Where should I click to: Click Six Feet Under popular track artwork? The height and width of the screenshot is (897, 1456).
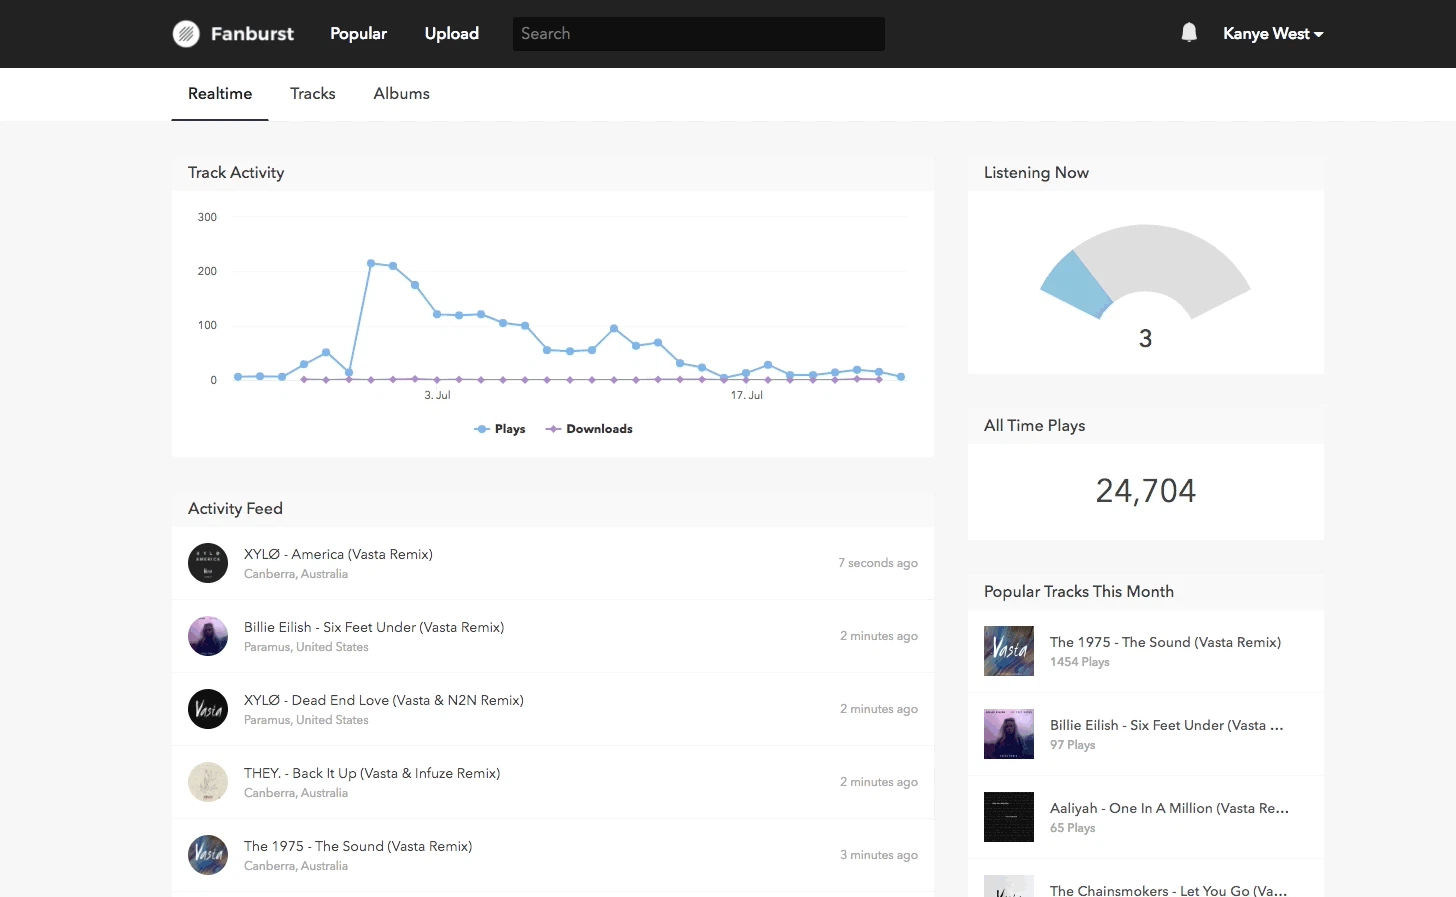click(x=1009, y=734)
